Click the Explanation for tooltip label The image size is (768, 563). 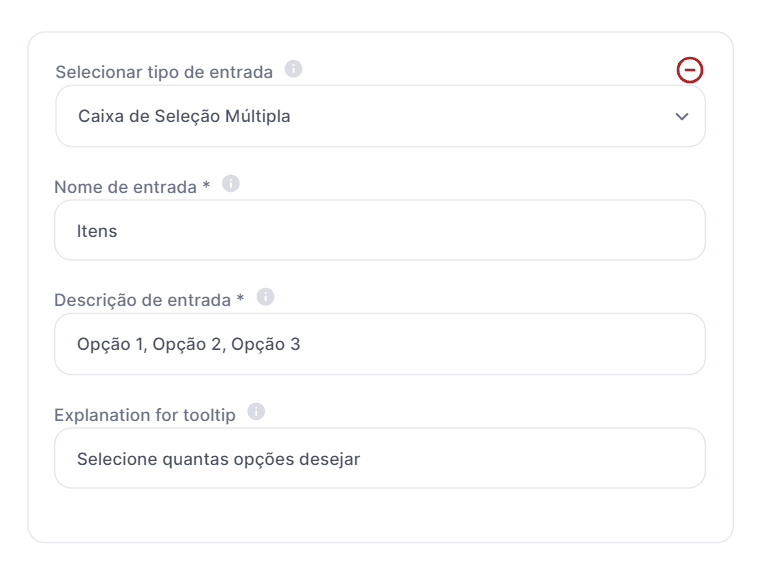tap(145, 415)
